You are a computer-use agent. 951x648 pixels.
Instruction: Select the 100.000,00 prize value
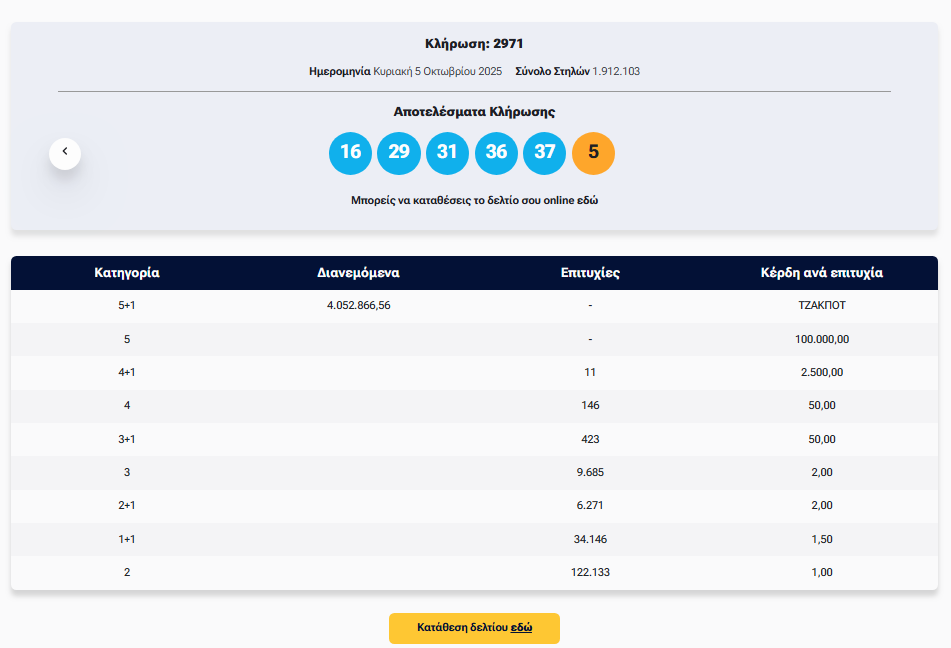click(822, 339)
